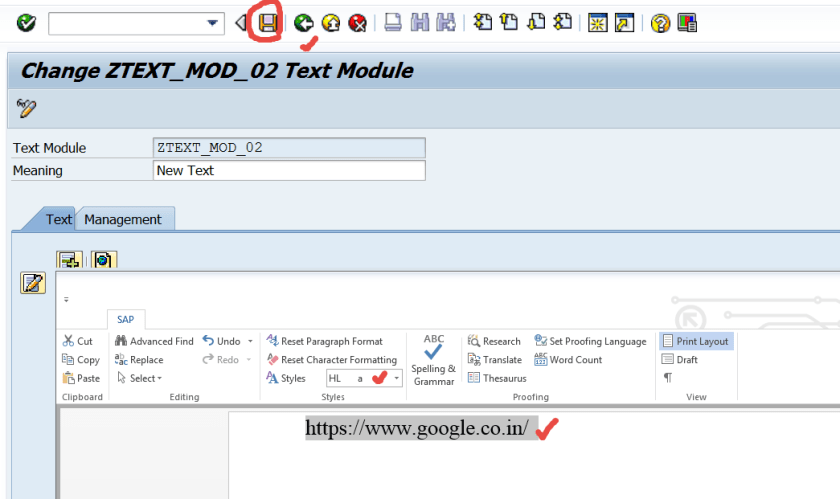Click Paste in Clipboard group
The image size is (840, 499).
(81, 378)
